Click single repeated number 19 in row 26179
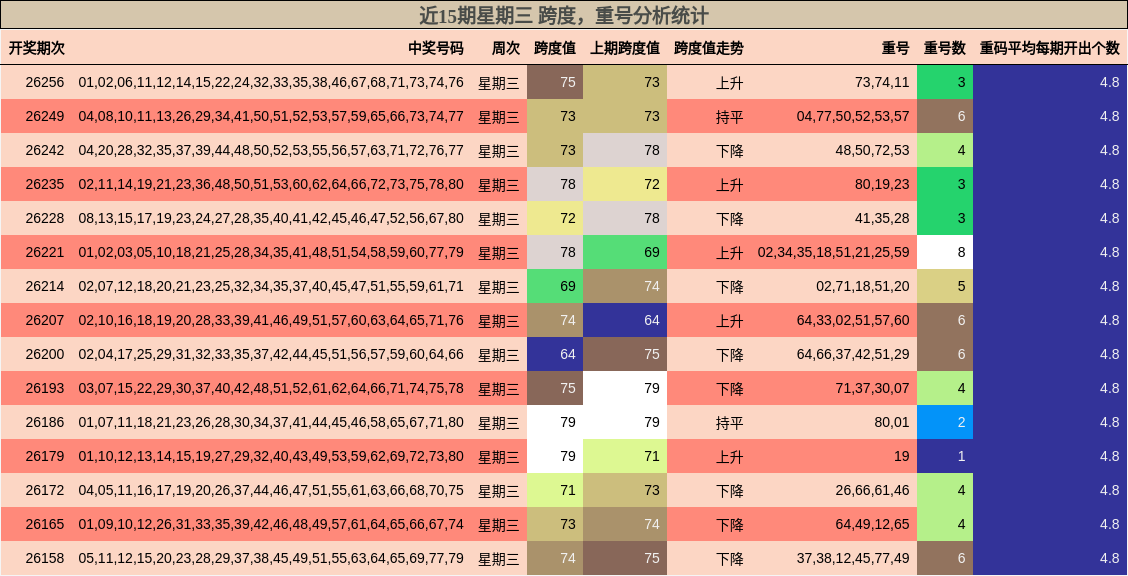1128x576 pixels. [x=902, y=457]
